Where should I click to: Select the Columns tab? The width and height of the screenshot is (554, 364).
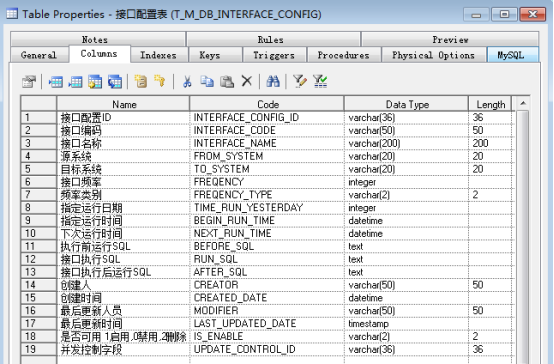[99, 54]
